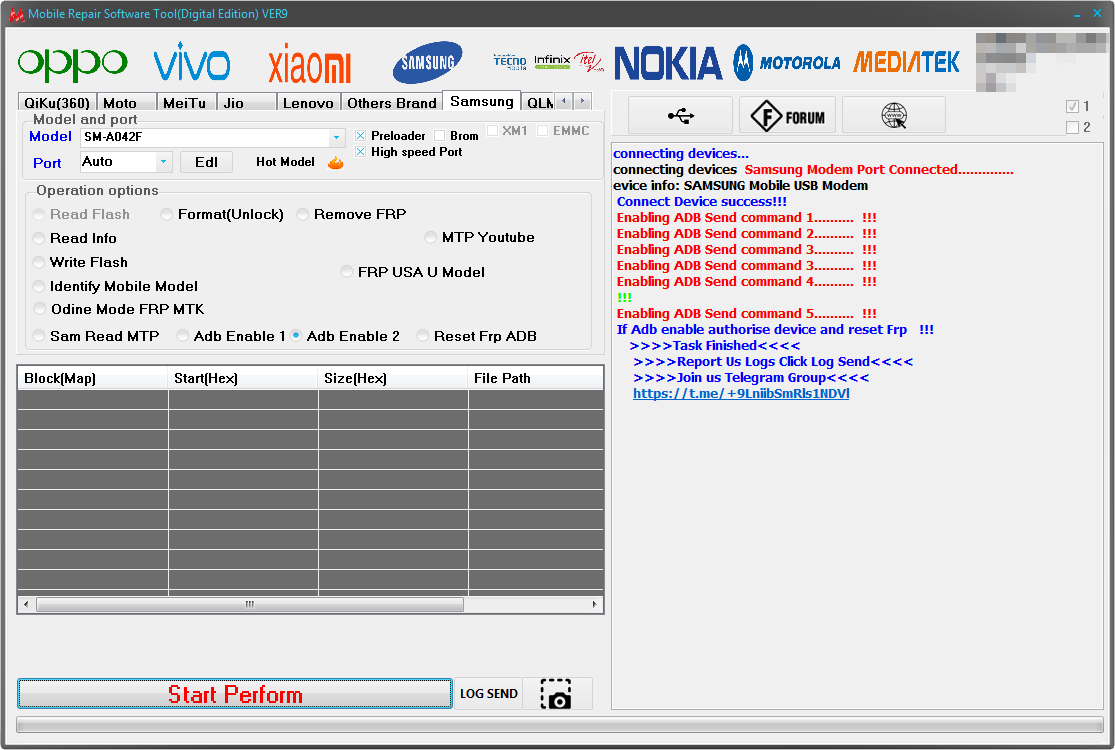Click the LOG SEND button
Screen dimensions: 1115x750
[x=489, y=694]
